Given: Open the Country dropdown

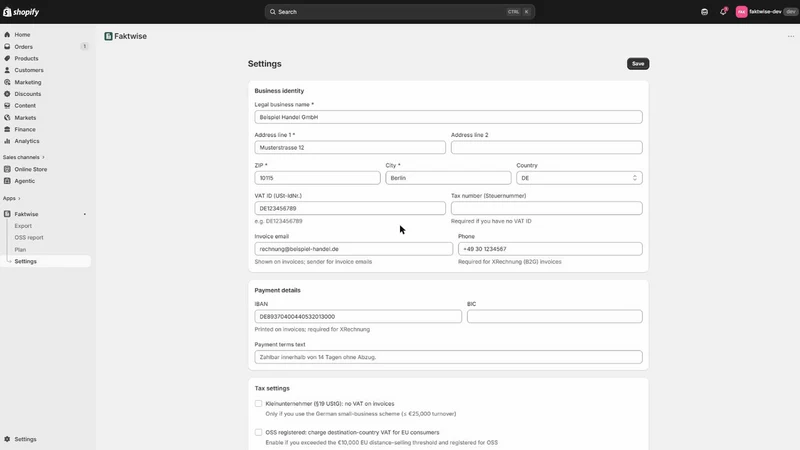Looking at the screenshot, I should (x=579, y=178).
